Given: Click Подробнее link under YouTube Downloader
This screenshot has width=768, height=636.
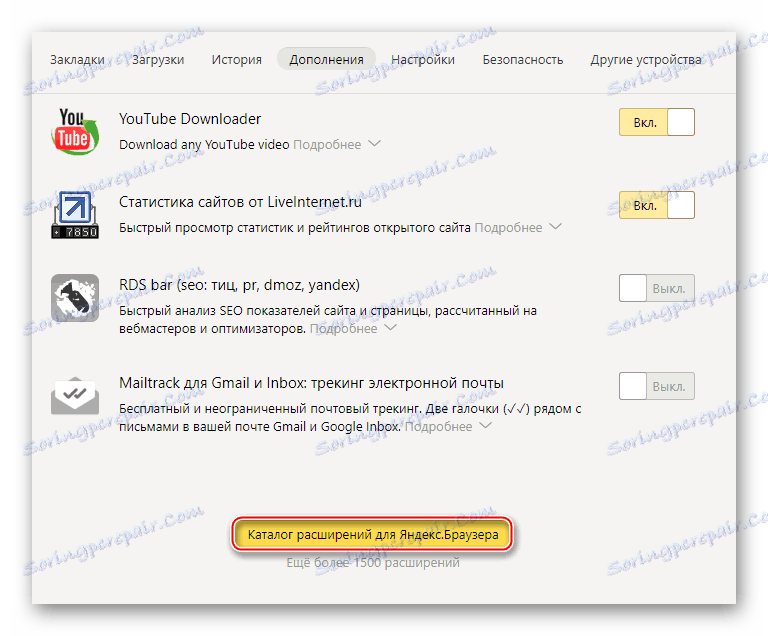Looking at the screenshot, I should 327,145.
